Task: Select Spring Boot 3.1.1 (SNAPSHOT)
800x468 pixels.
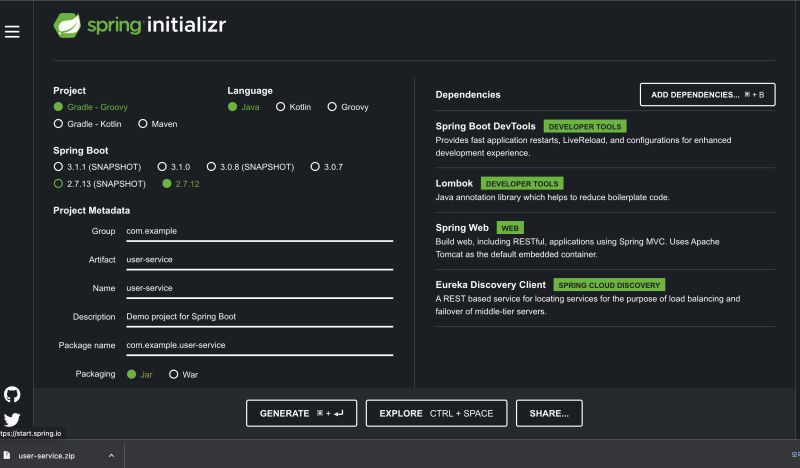Action: (97, 166)
